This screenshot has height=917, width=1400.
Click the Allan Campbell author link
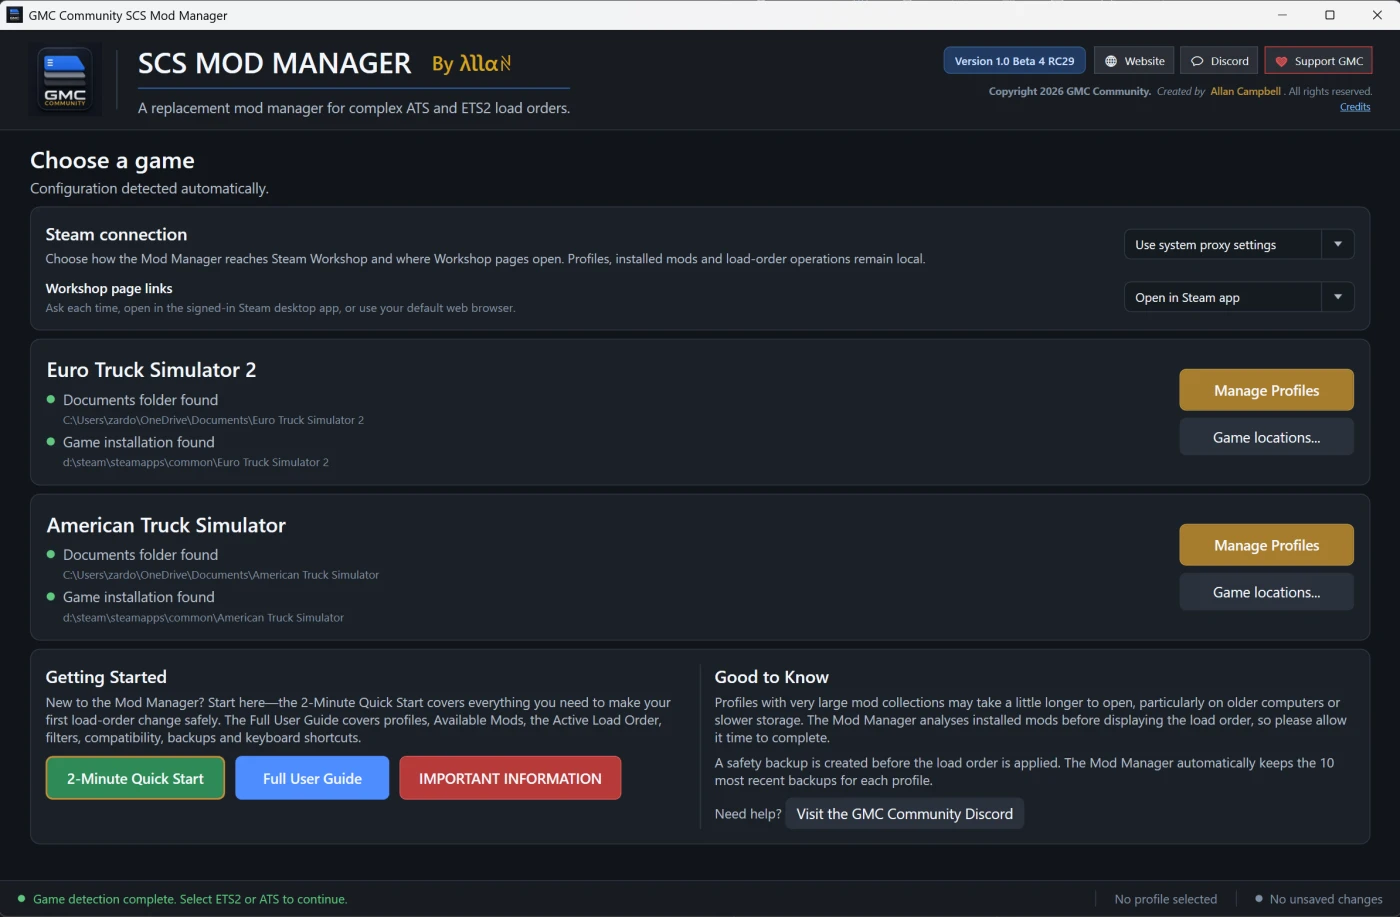tap(1245, 91)
